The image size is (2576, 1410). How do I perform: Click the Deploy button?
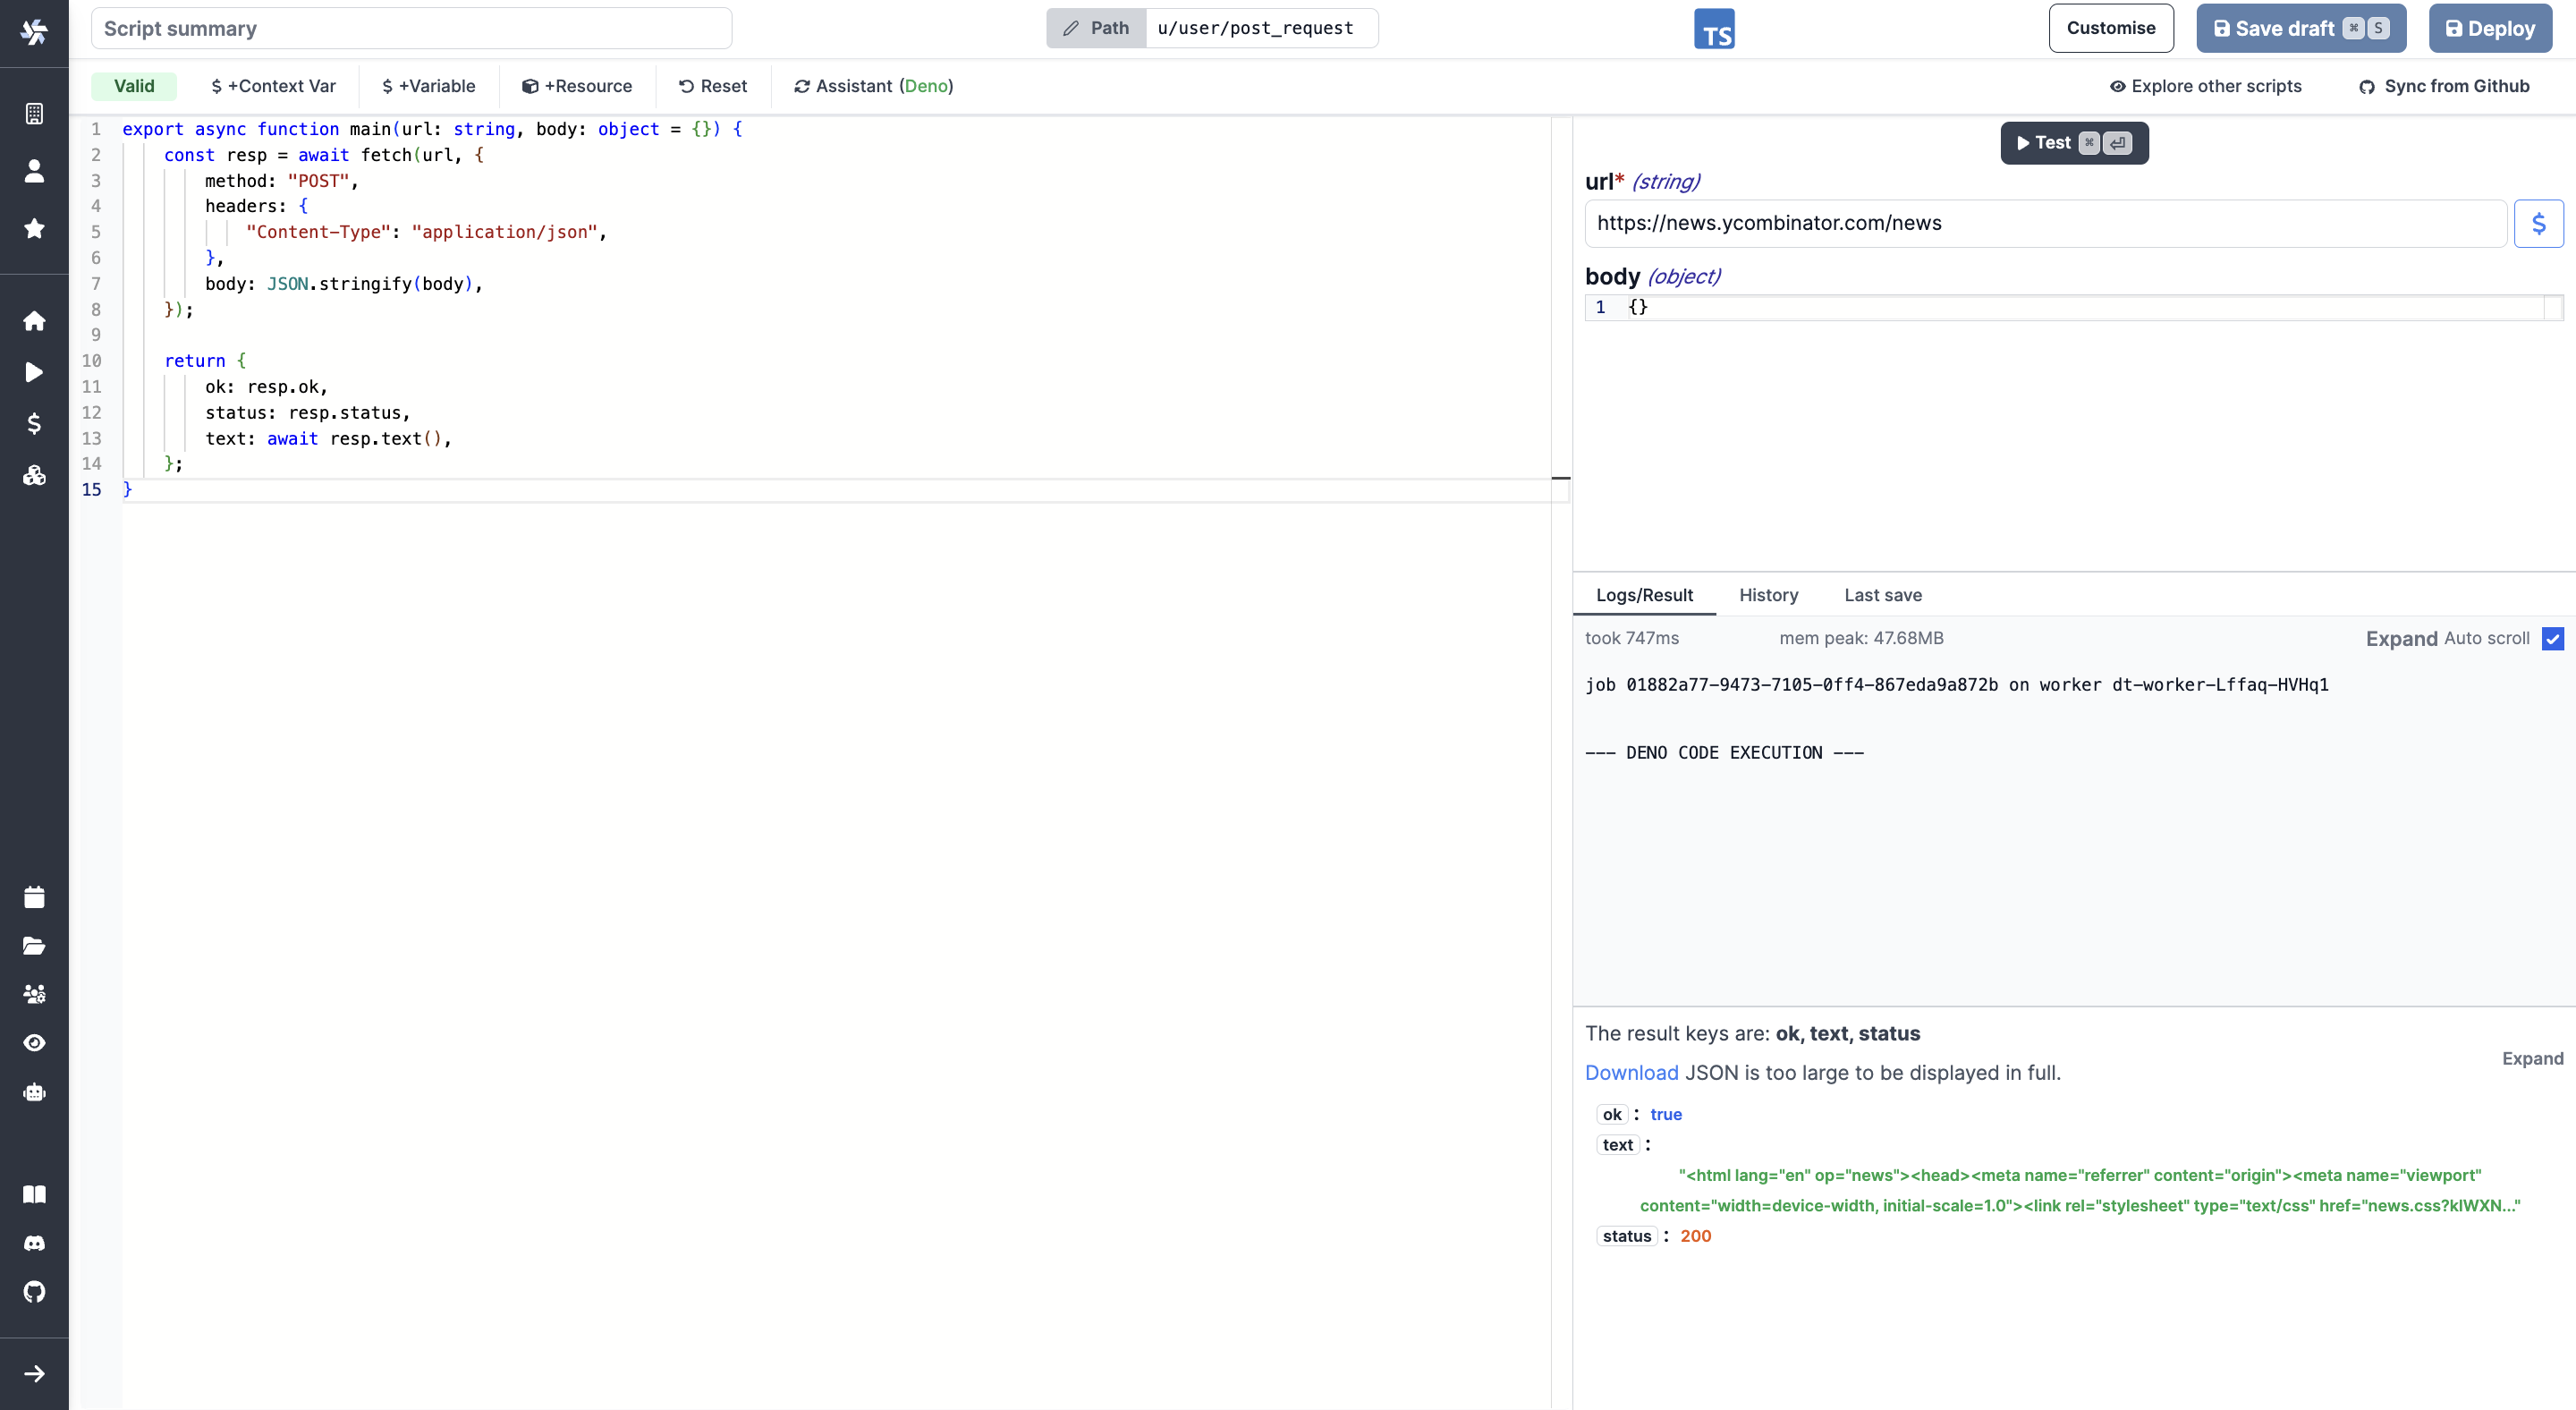(x=2490, y=29)
